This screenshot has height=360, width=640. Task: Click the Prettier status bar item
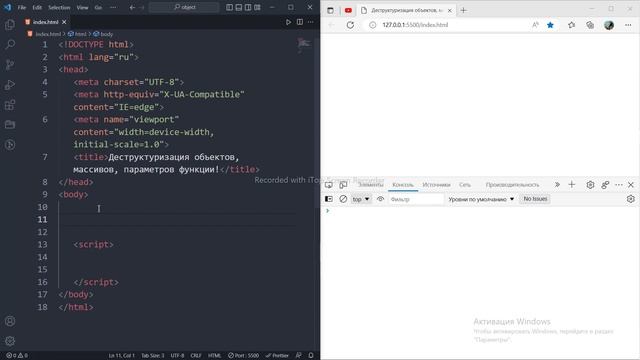point(277,356)
